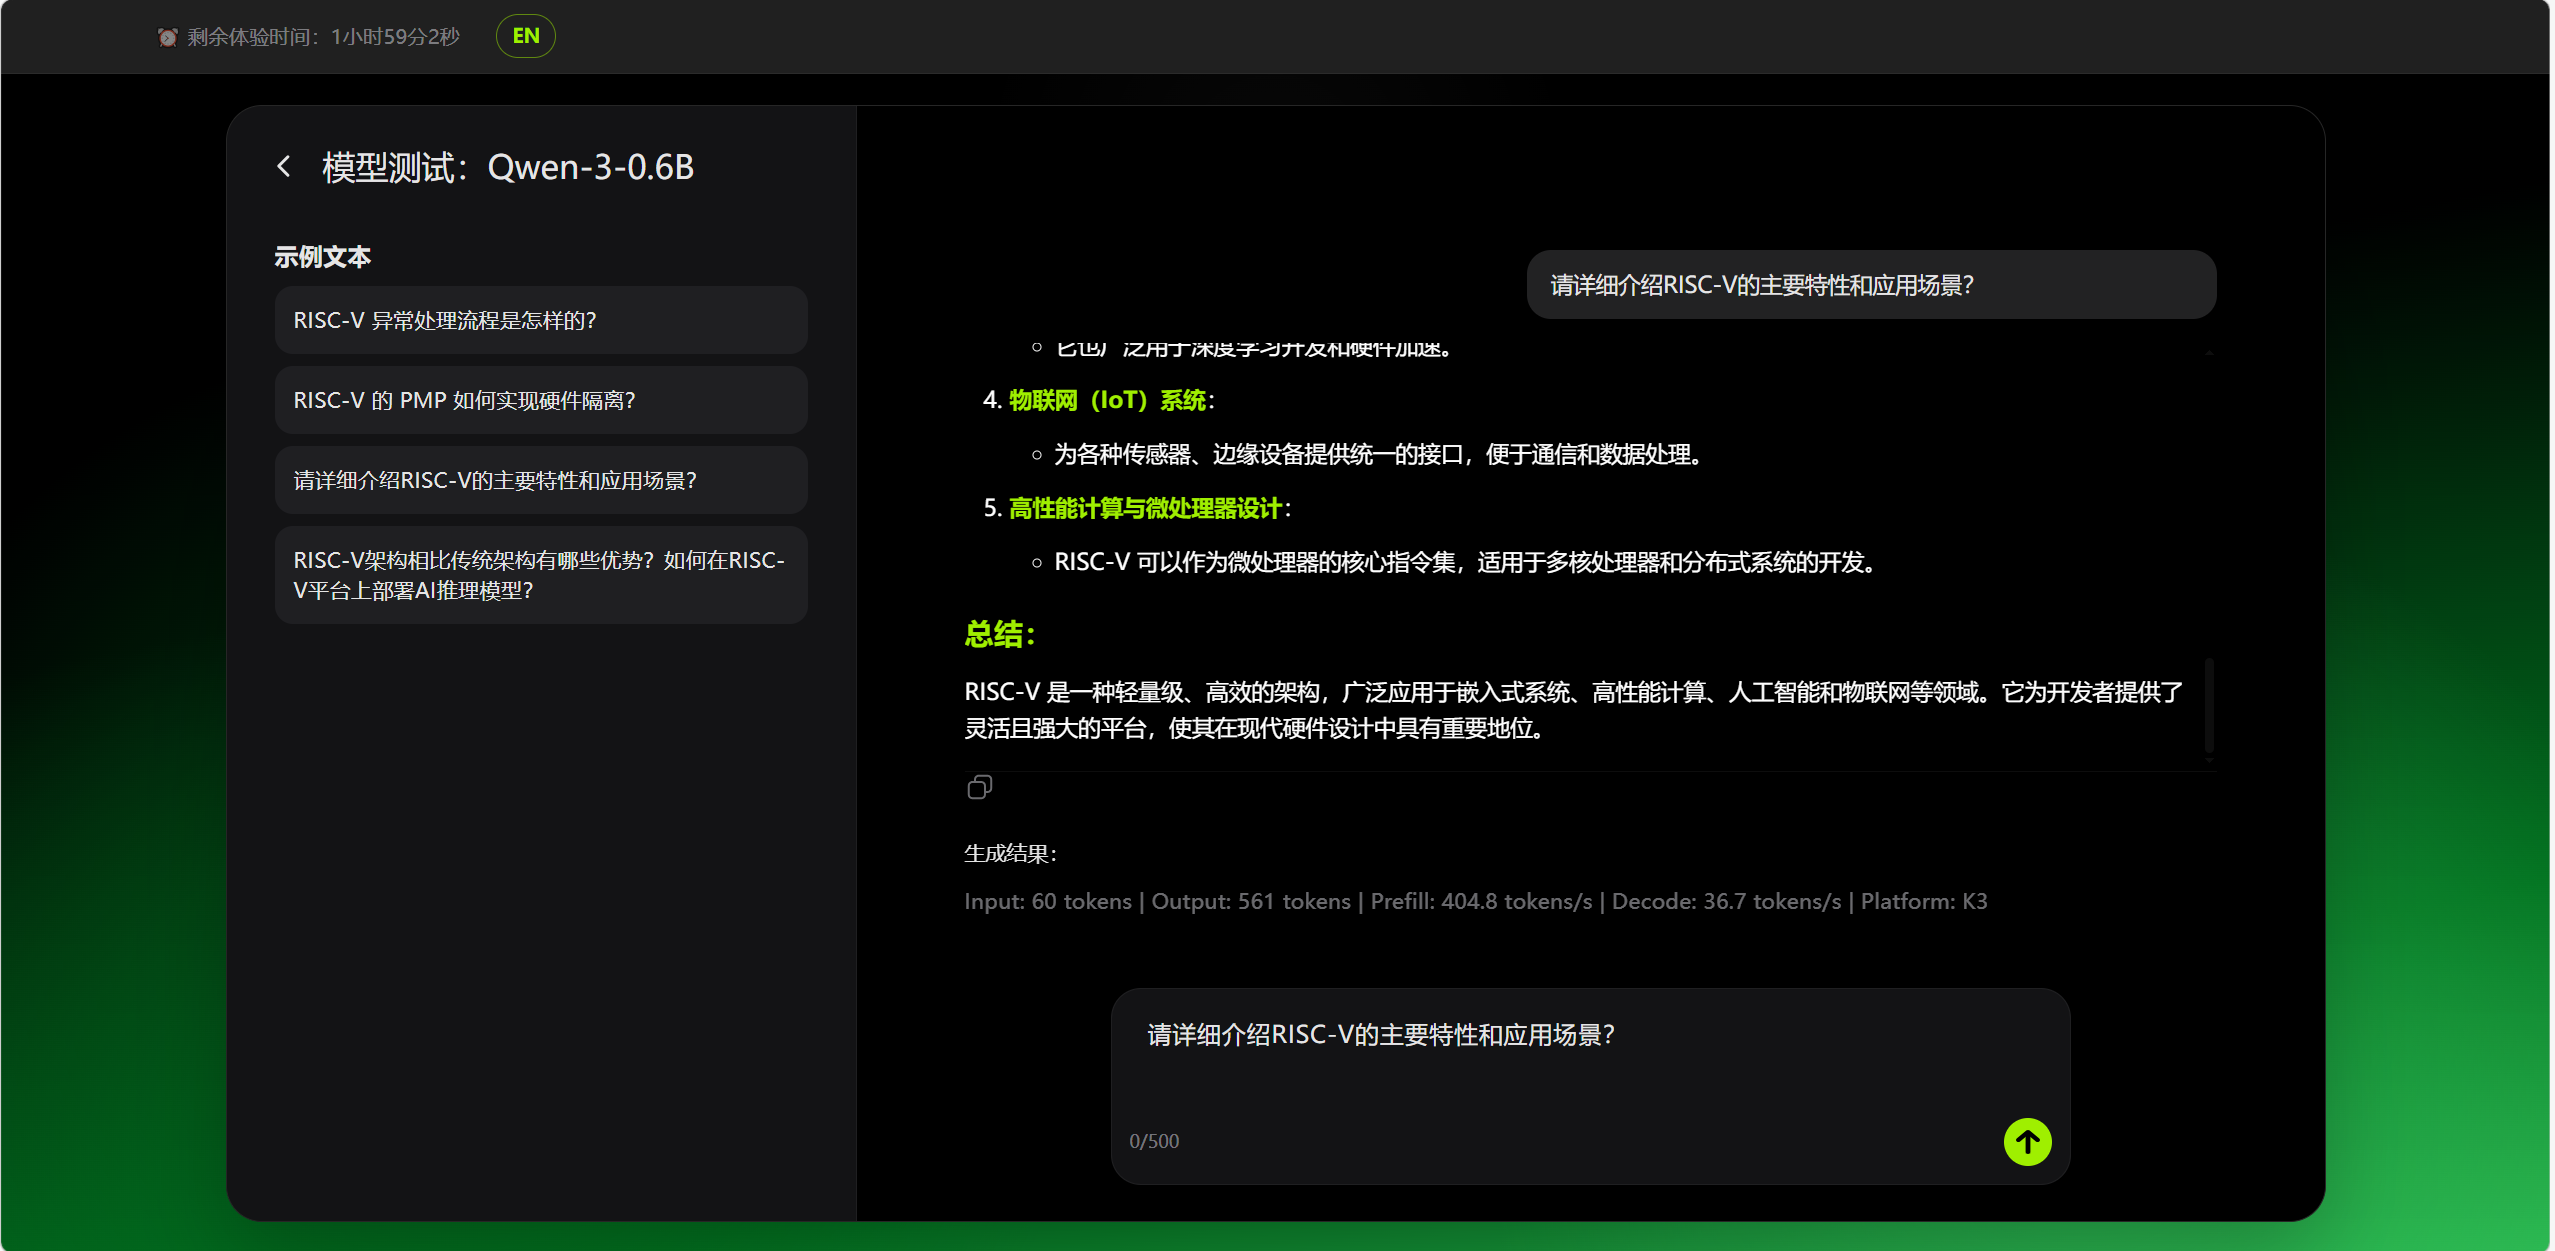The height and width of the screenshot is (1251, 2555).
Task: Click the 'Platform: K3' statistic
Action: coord(1924,901)
